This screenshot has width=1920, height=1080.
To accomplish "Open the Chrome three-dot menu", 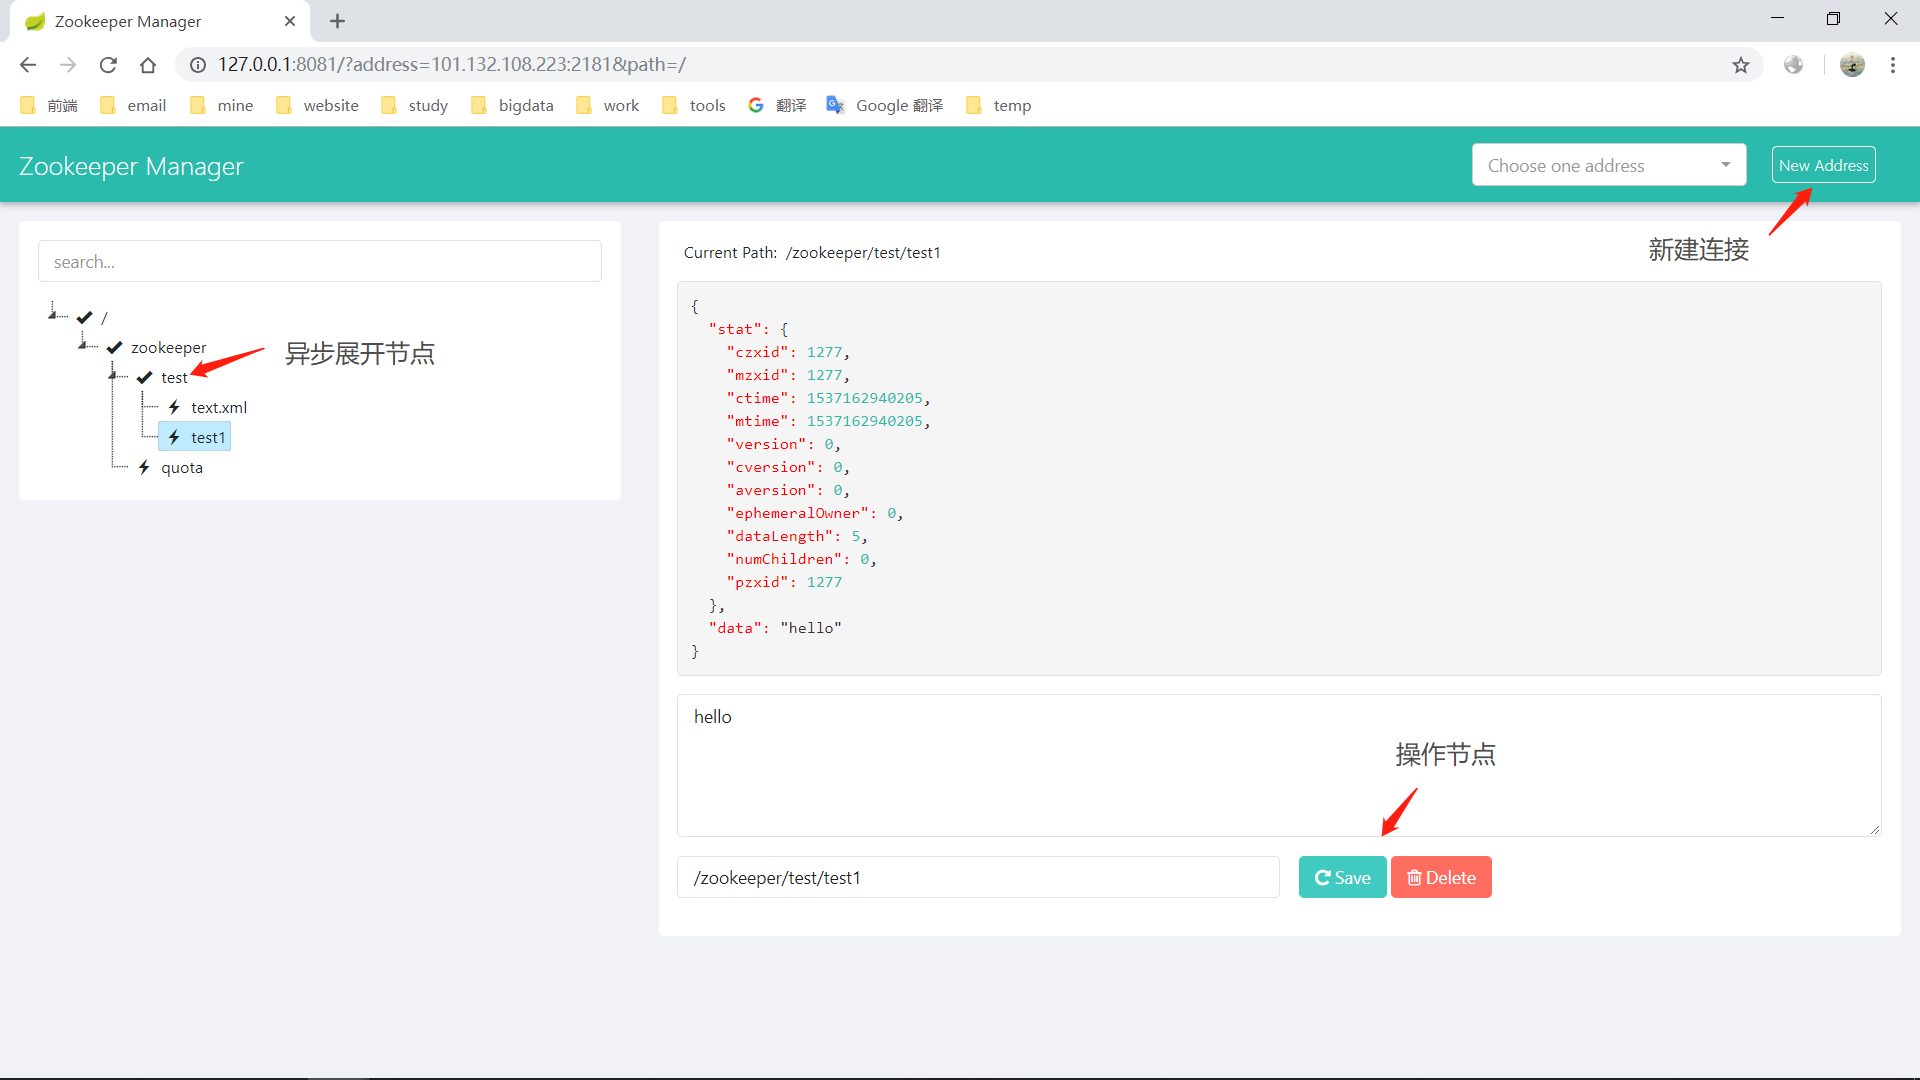I will (1893, 65).
